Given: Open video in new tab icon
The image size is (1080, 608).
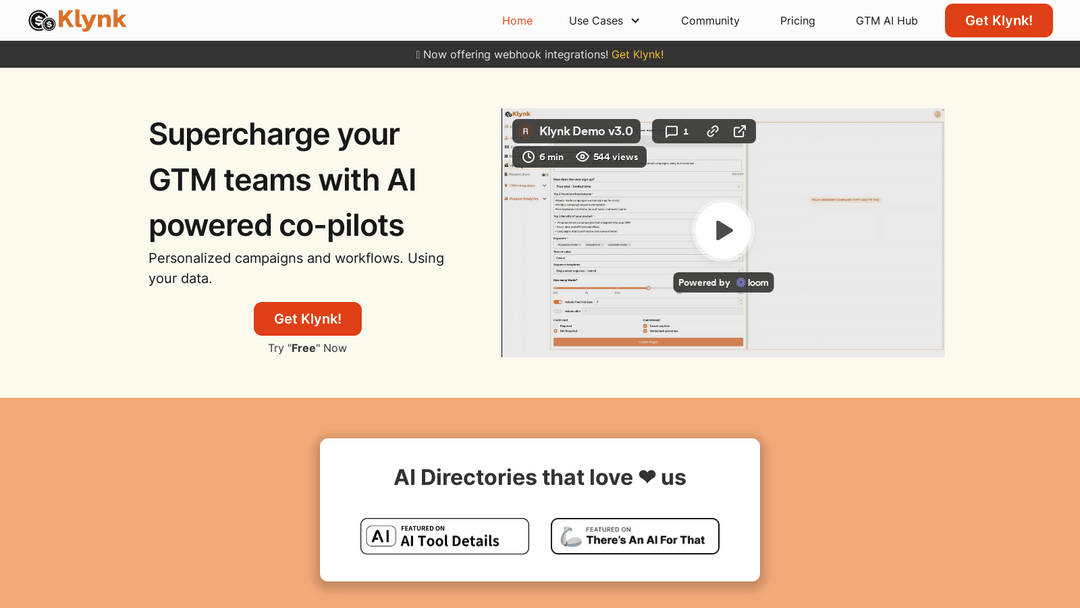Looking at the screenshot, I should coord(739,131).
